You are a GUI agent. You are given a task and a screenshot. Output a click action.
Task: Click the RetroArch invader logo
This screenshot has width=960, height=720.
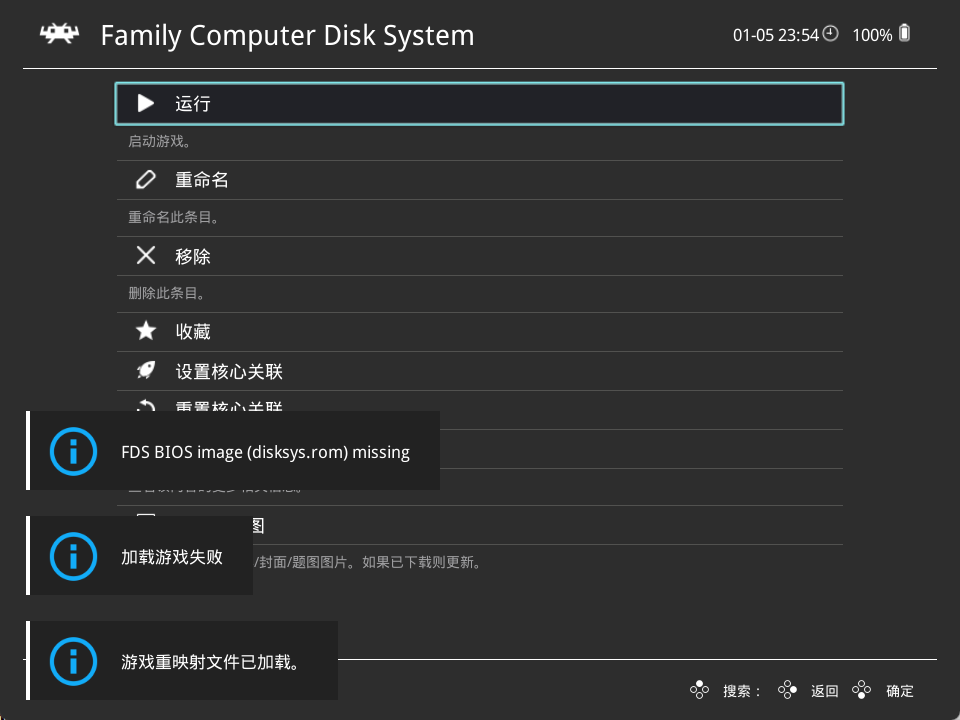(60, 35)
